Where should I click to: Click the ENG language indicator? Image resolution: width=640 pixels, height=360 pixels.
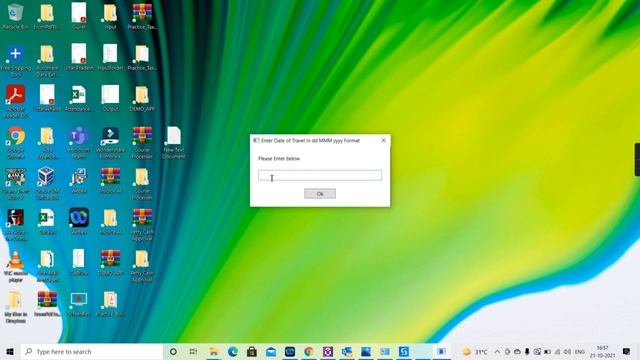click(580, 351)
